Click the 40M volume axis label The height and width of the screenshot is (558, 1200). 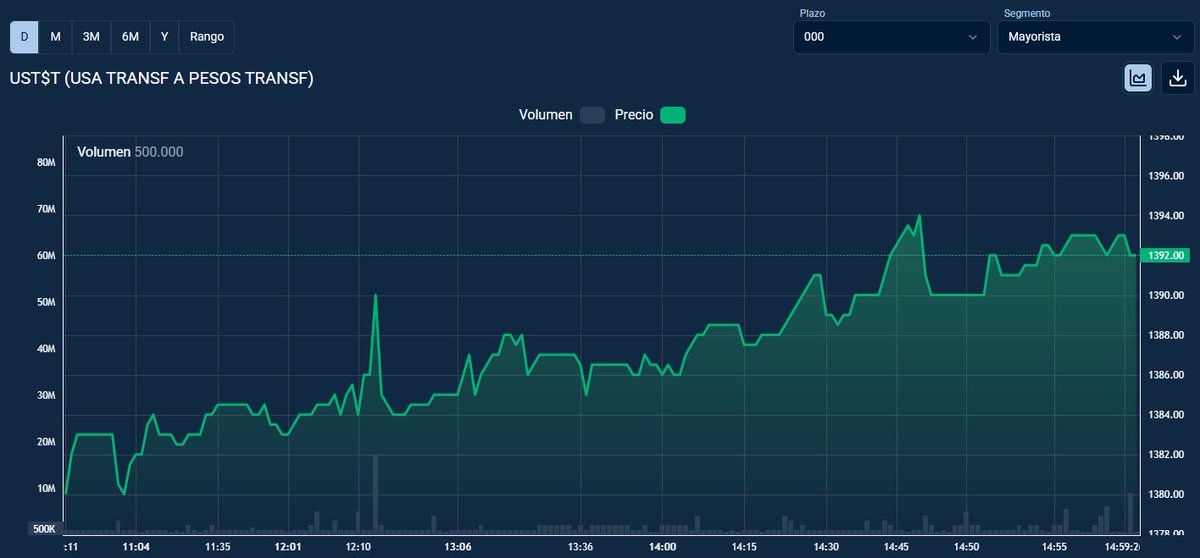(45, 349)
